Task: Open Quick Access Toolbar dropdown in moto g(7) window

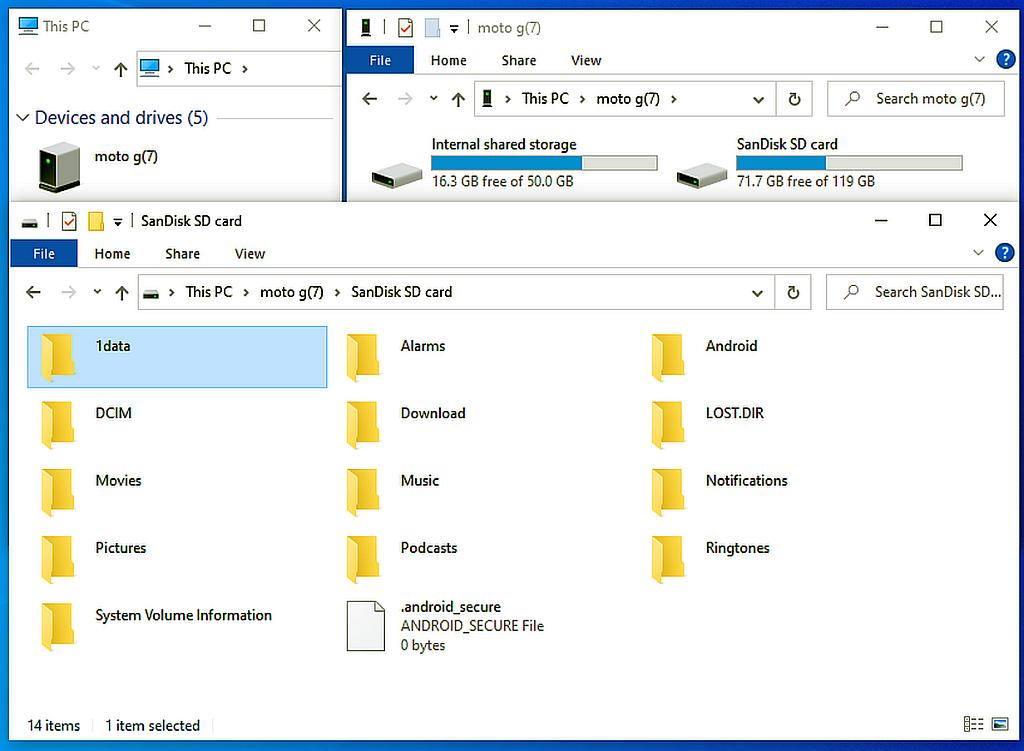Action: pyautogui.click(x=454, y=29)
